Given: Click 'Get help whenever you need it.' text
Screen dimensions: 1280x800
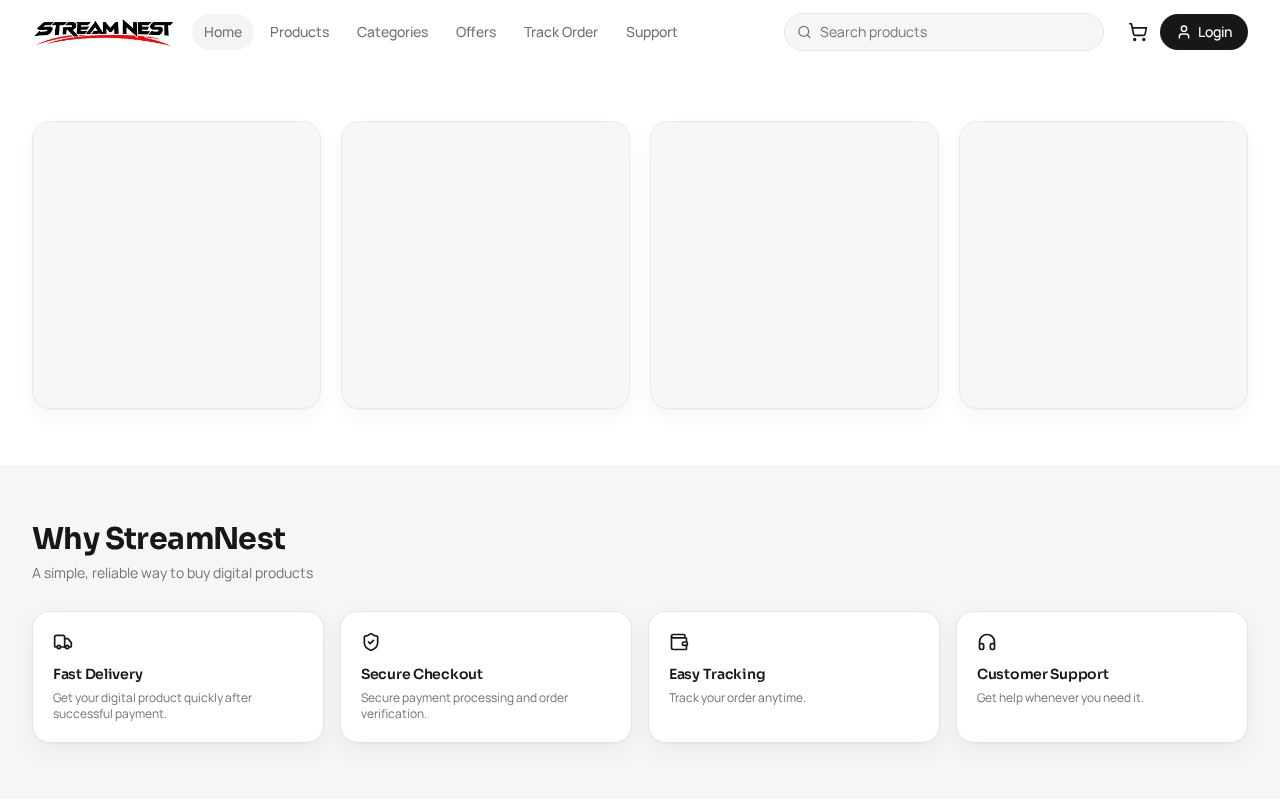Looking at the screenshot, I should tap(1060, 698).
